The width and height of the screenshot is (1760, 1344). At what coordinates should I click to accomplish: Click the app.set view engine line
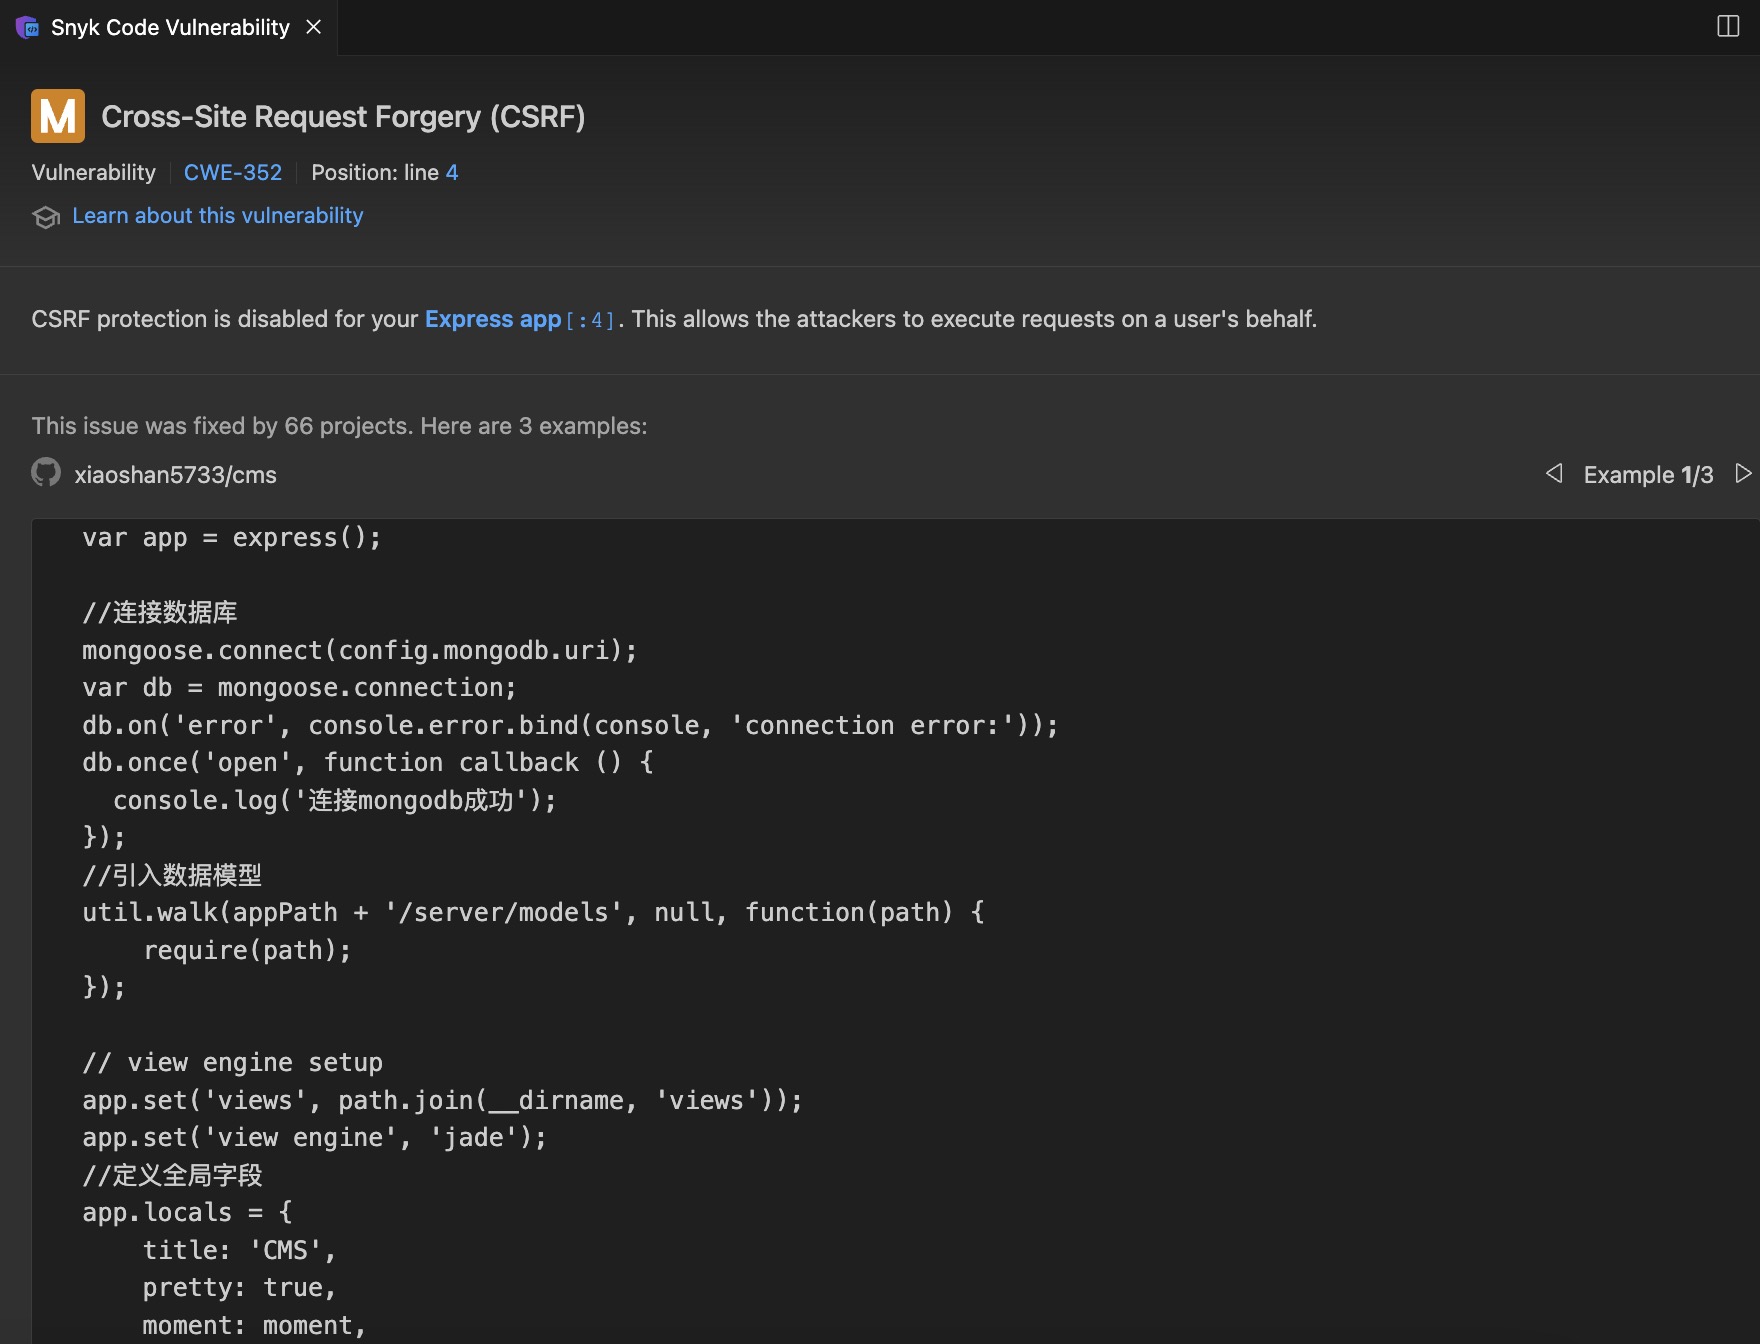pos(315,1138)
